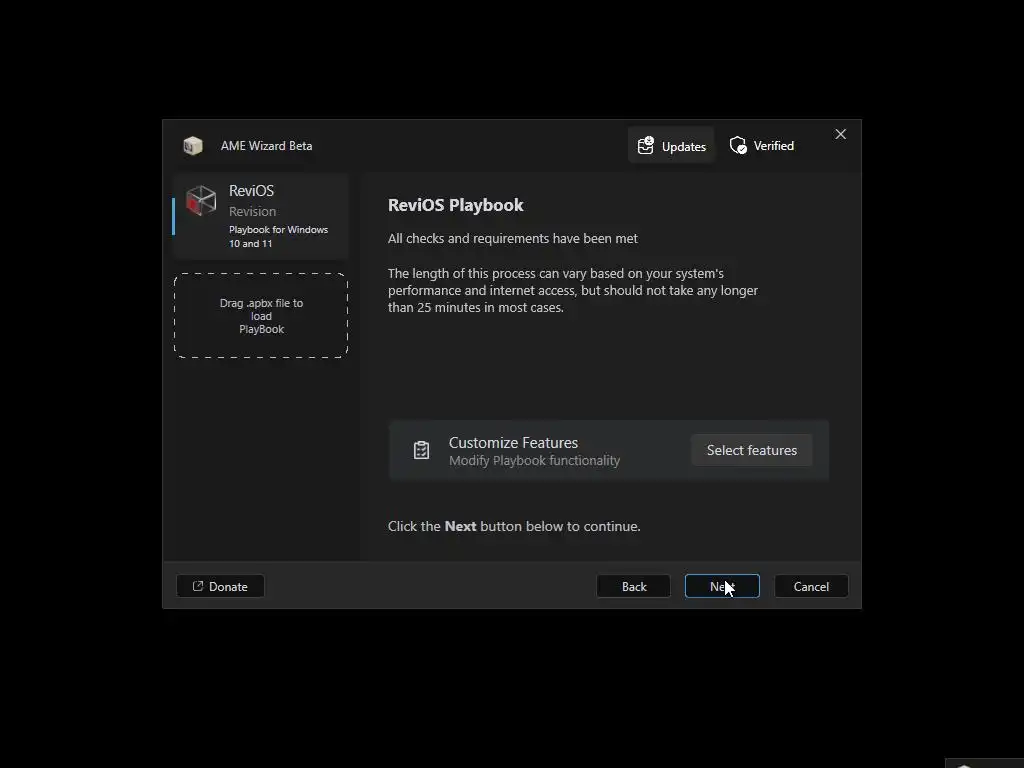Click the 'All checks and requirements have been met' text
1024x768 pixels.
[513, 238]
